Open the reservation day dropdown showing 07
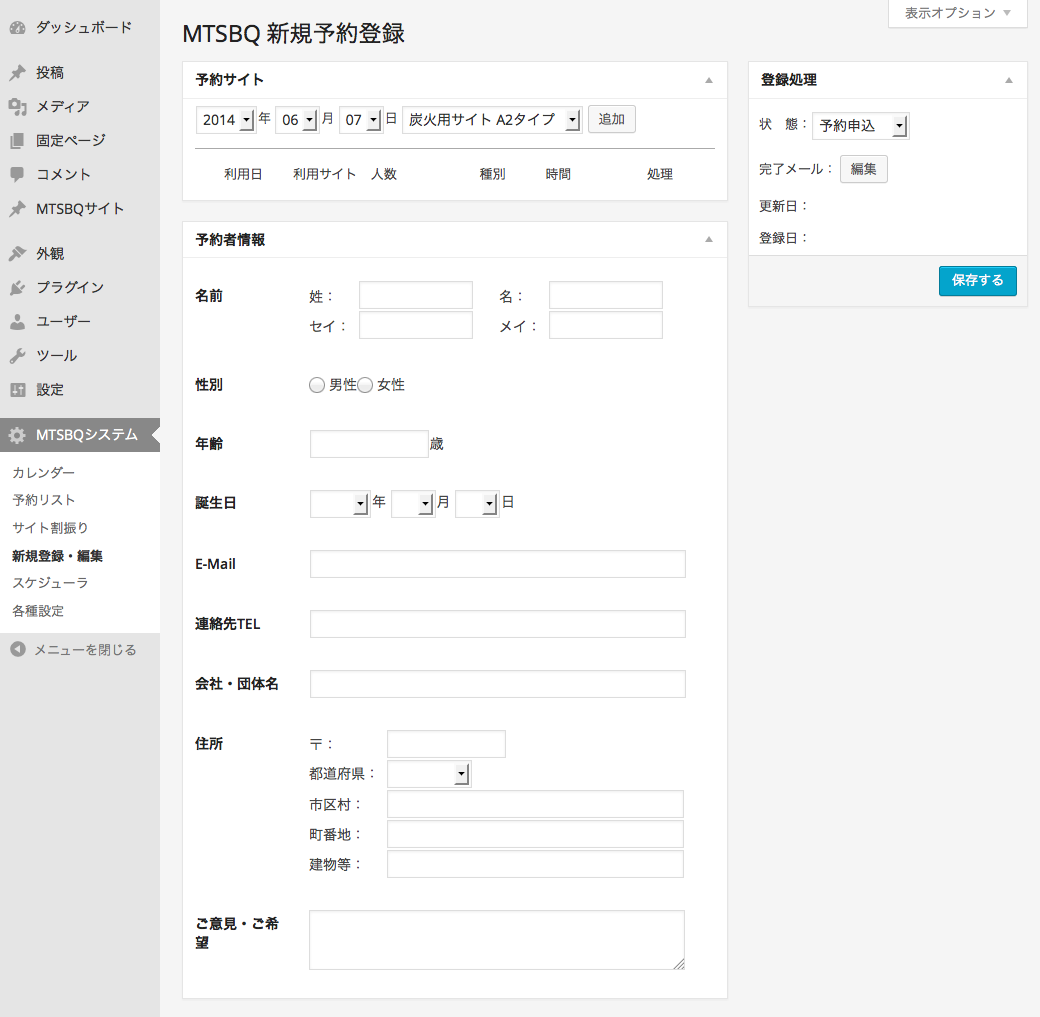The height and width of the screenshot is (1017, 1040). point(361,119)
